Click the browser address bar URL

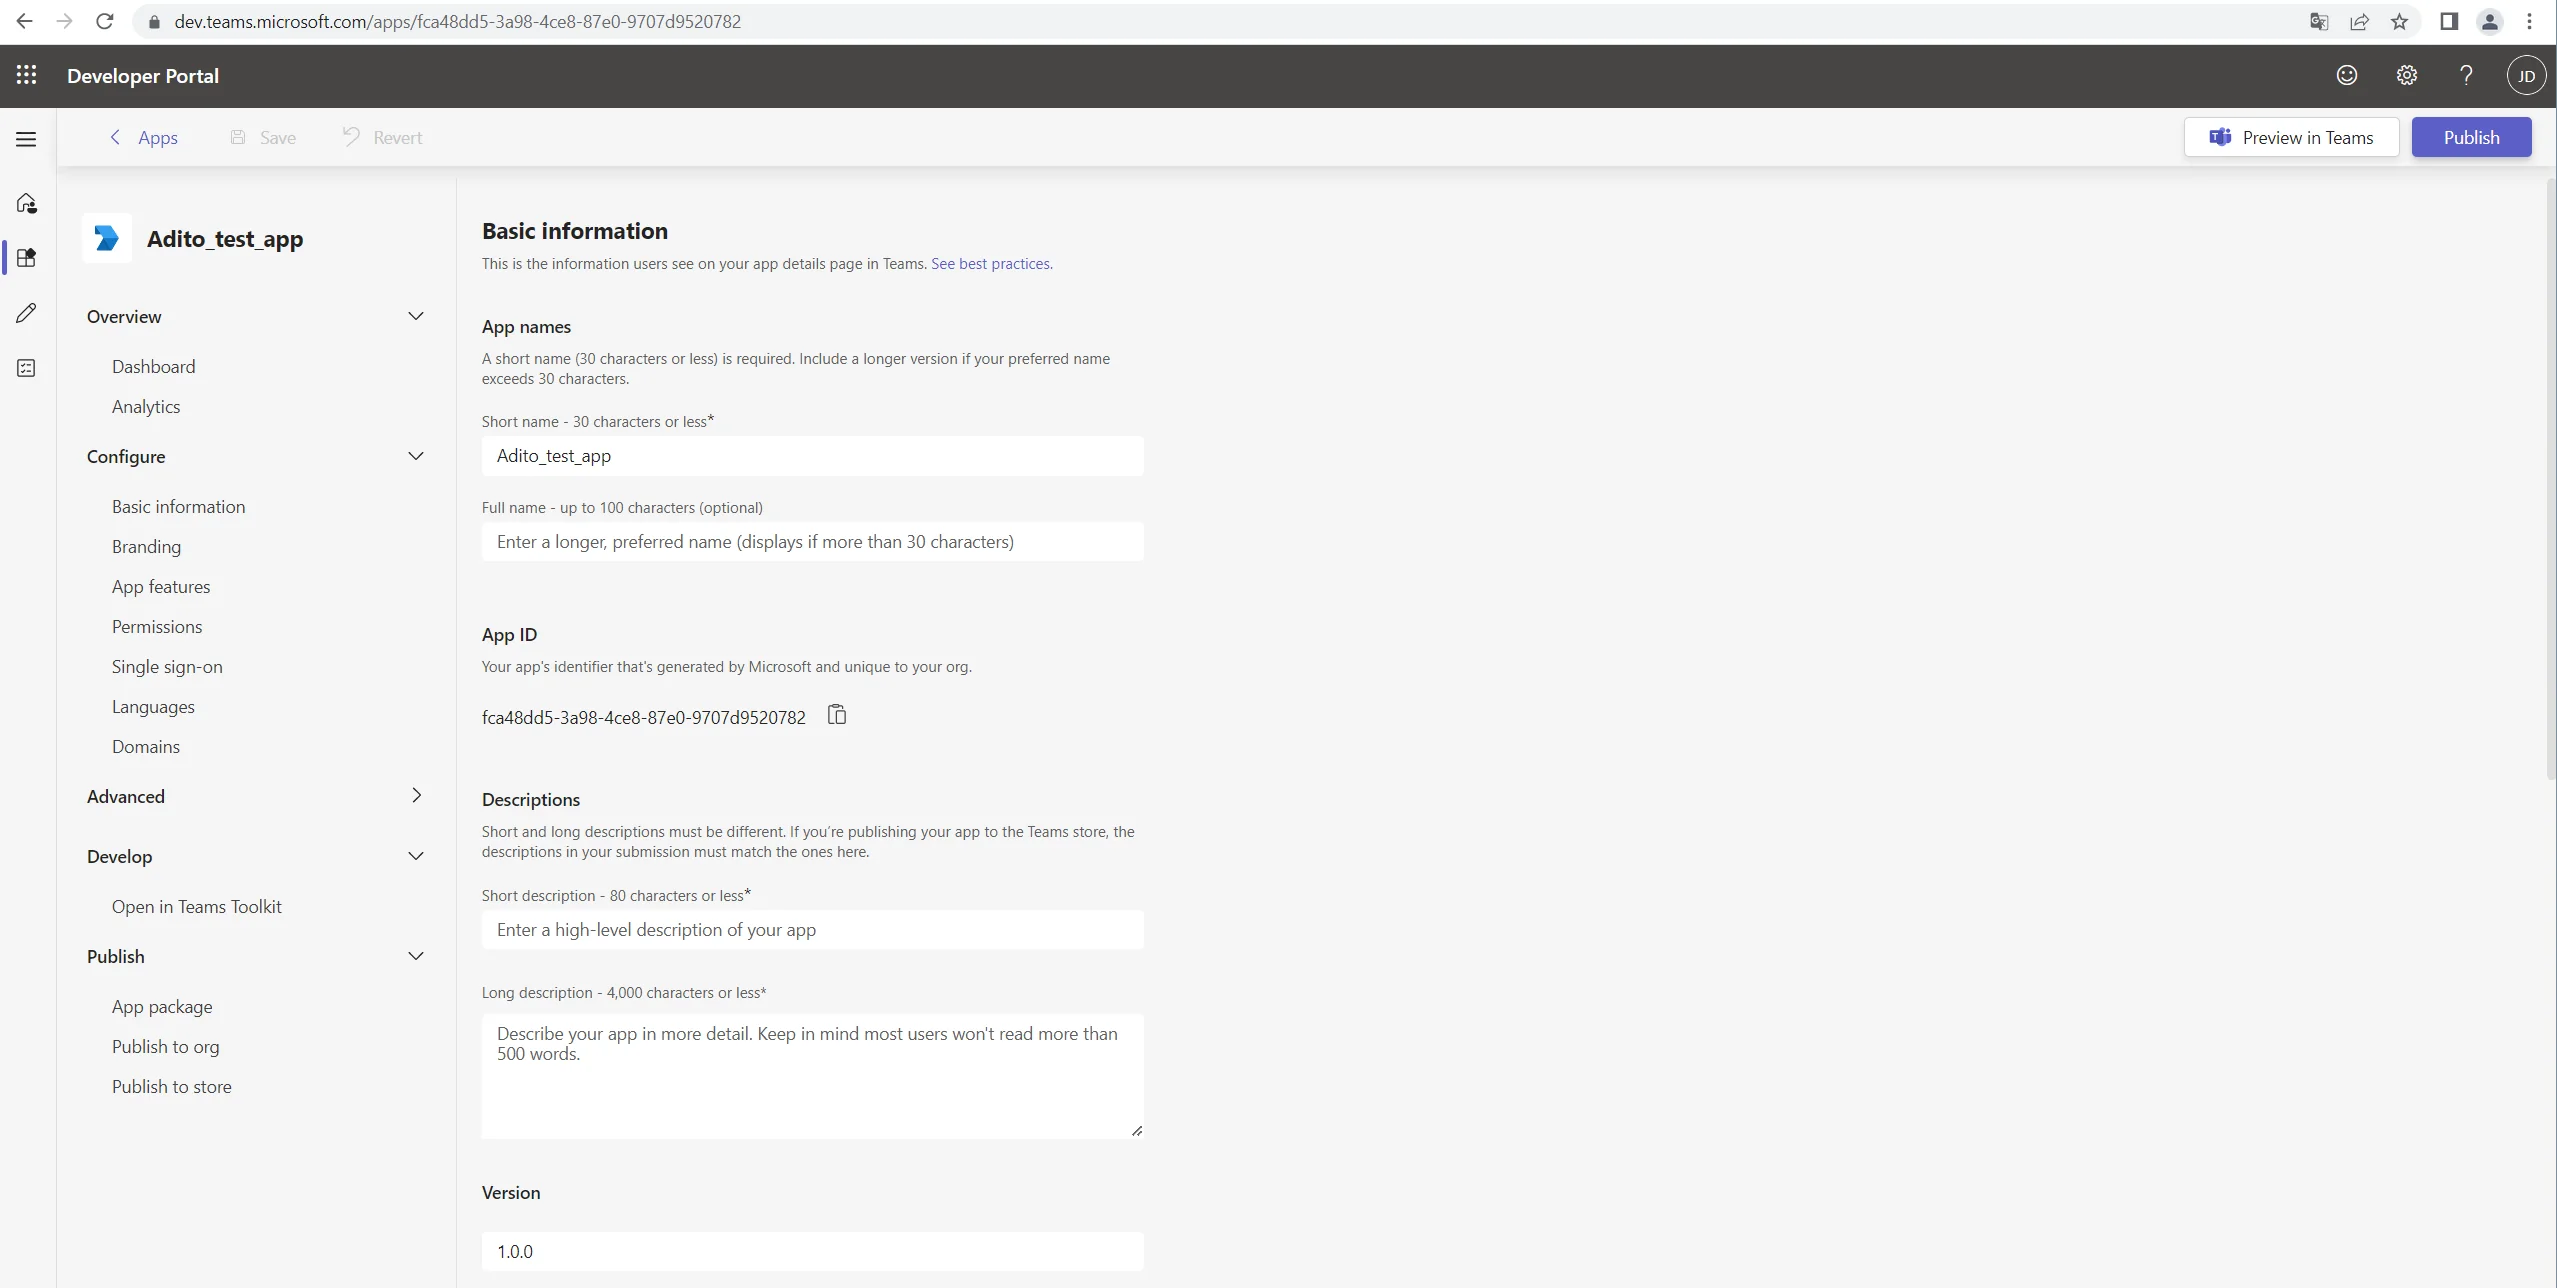click(457, 21)
